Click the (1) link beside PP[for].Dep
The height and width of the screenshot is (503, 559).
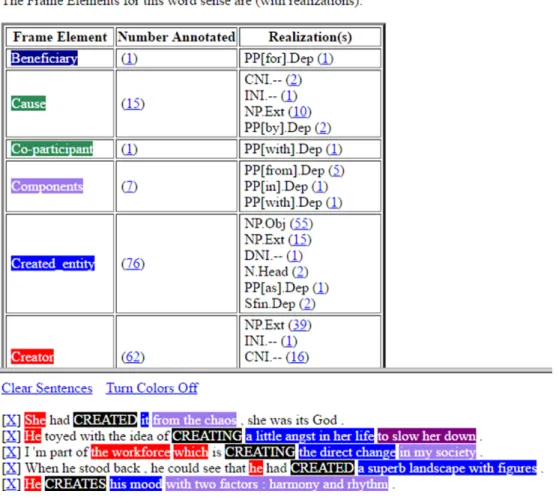coord(325,58)
